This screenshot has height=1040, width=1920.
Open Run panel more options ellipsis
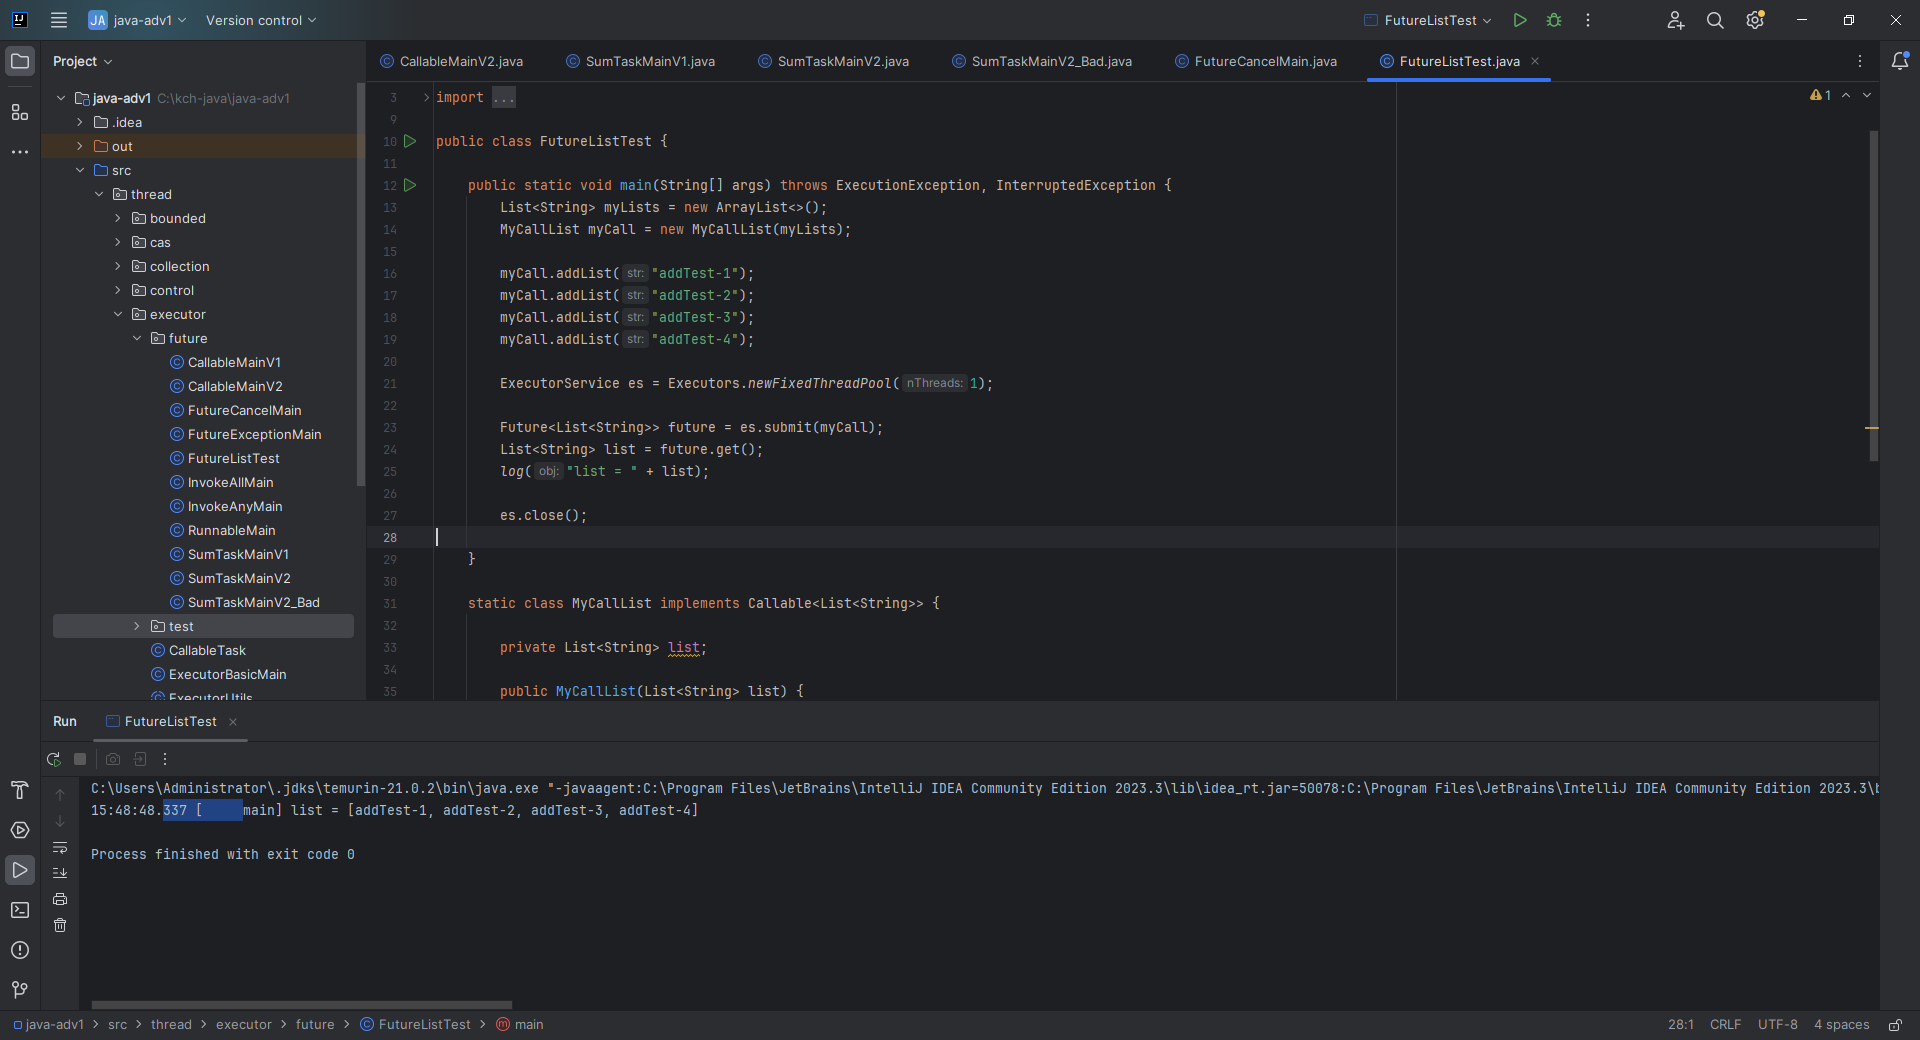click(x=166, y=759)
